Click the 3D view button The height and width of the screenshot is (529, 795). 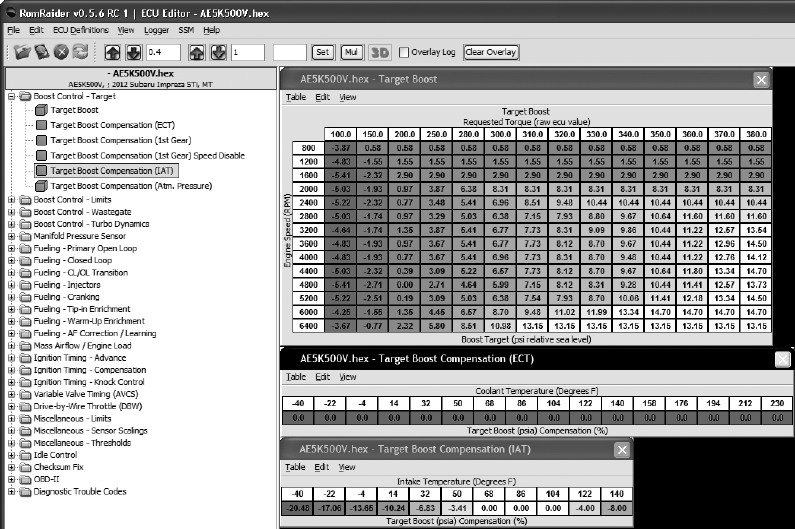pyautogui.click(x=380, y=52)
